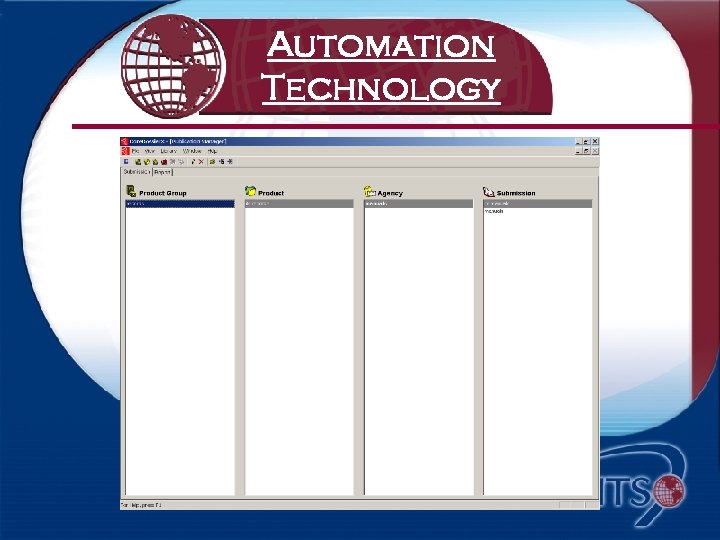The height and width of the screenshot is (540, 720).
Task: Click the blue square toolbar icon
Action: pyautogui.click(x=126, y=162)
